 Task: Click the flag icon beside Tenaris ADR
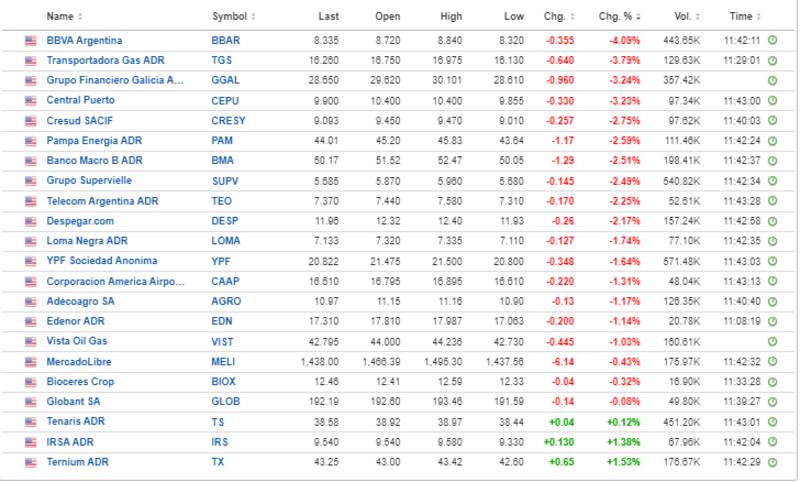click(x=31, y=421)
